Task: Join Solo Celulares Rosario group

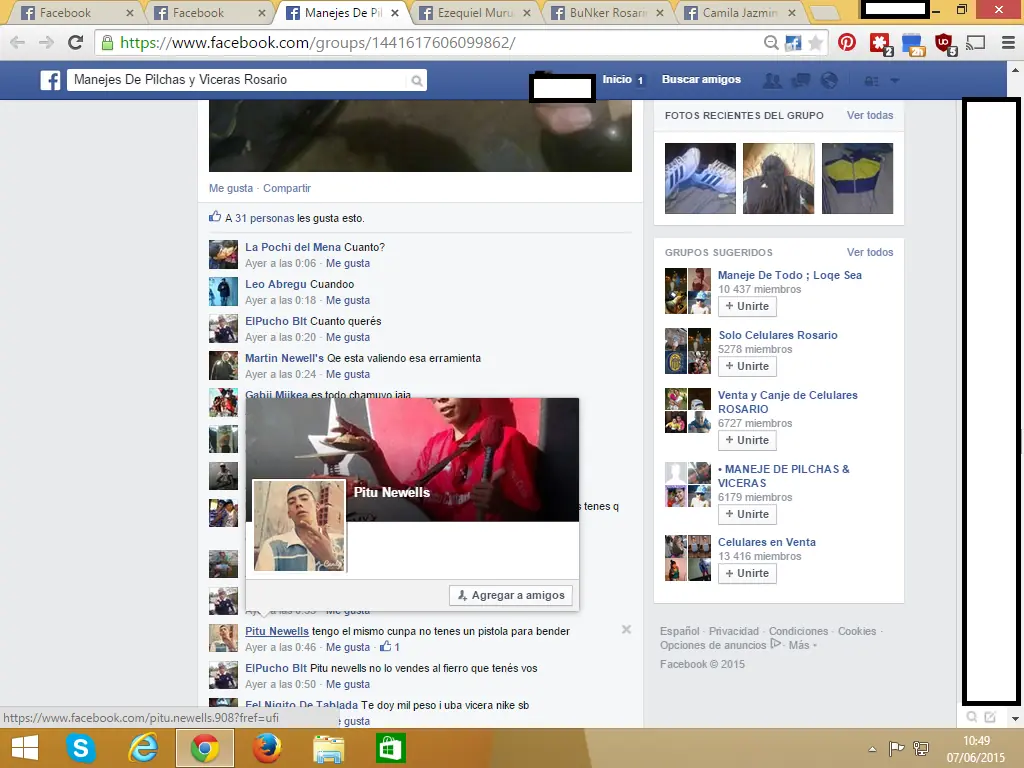Action: (748, 366)
